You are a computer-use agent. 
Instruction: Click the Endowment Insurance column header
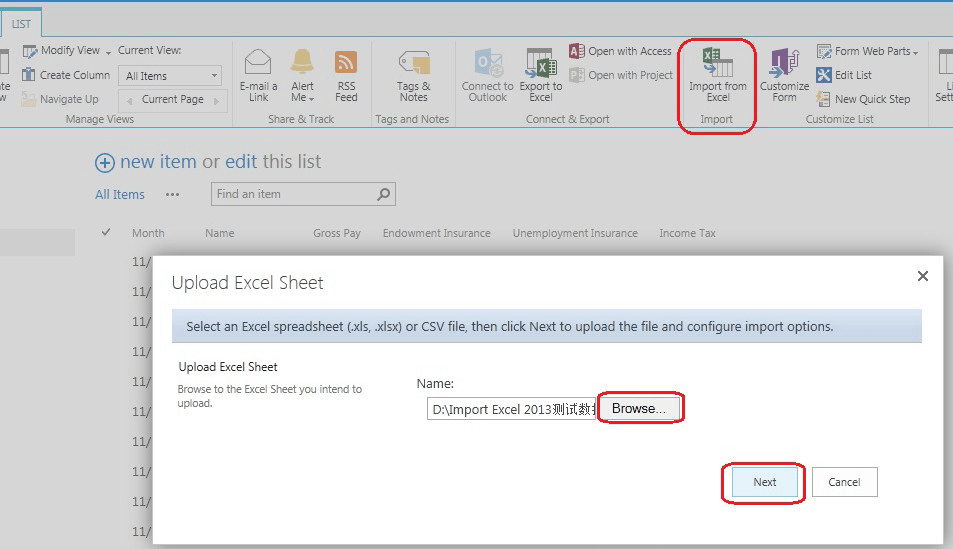[x=436, y=233]
